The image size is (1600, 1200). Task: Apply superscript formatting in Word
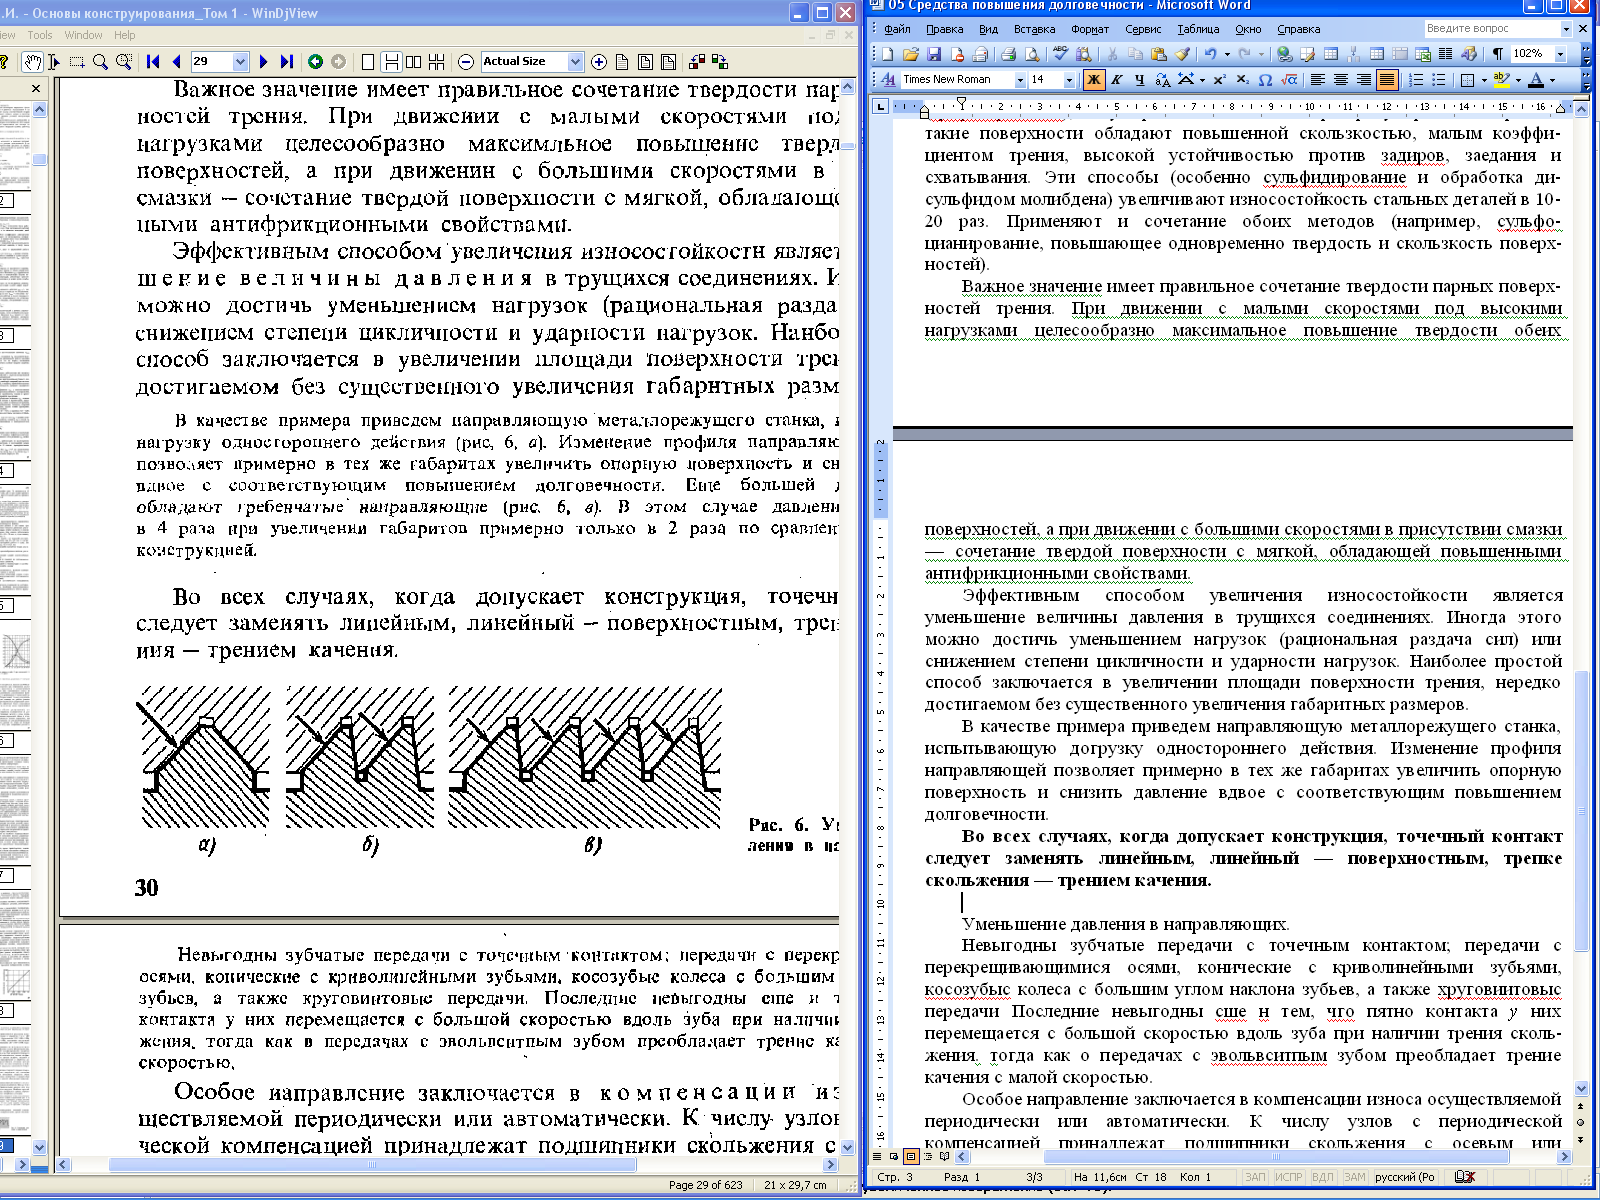point(1219,80)
